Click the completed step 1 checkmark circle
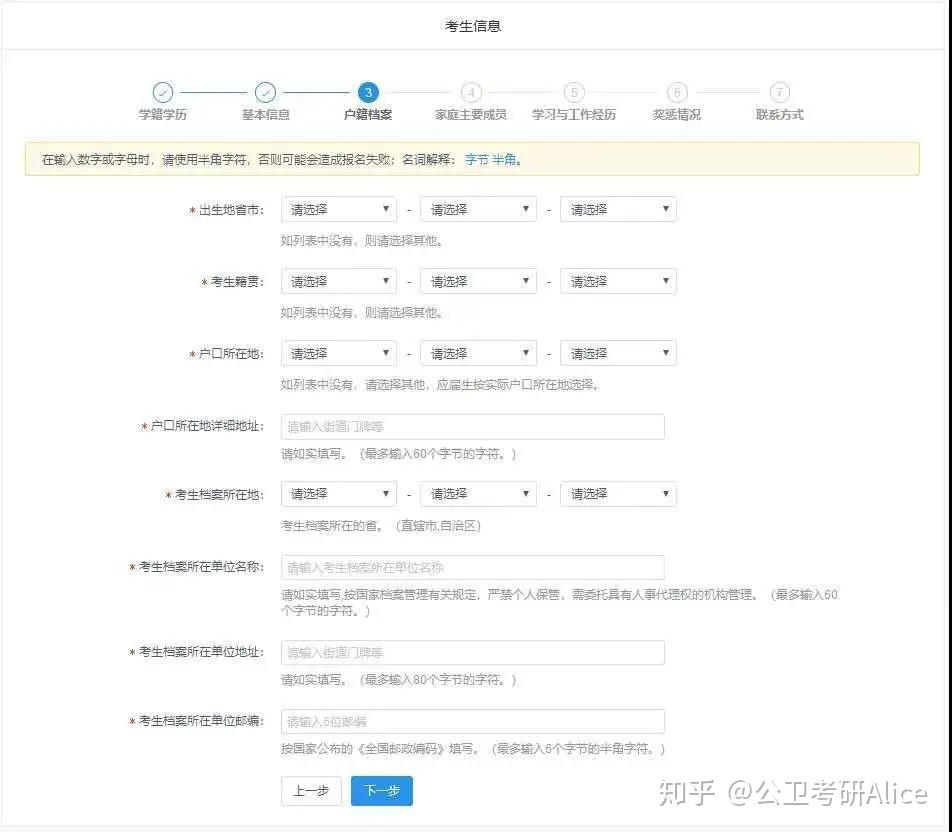 coord(163,92)
